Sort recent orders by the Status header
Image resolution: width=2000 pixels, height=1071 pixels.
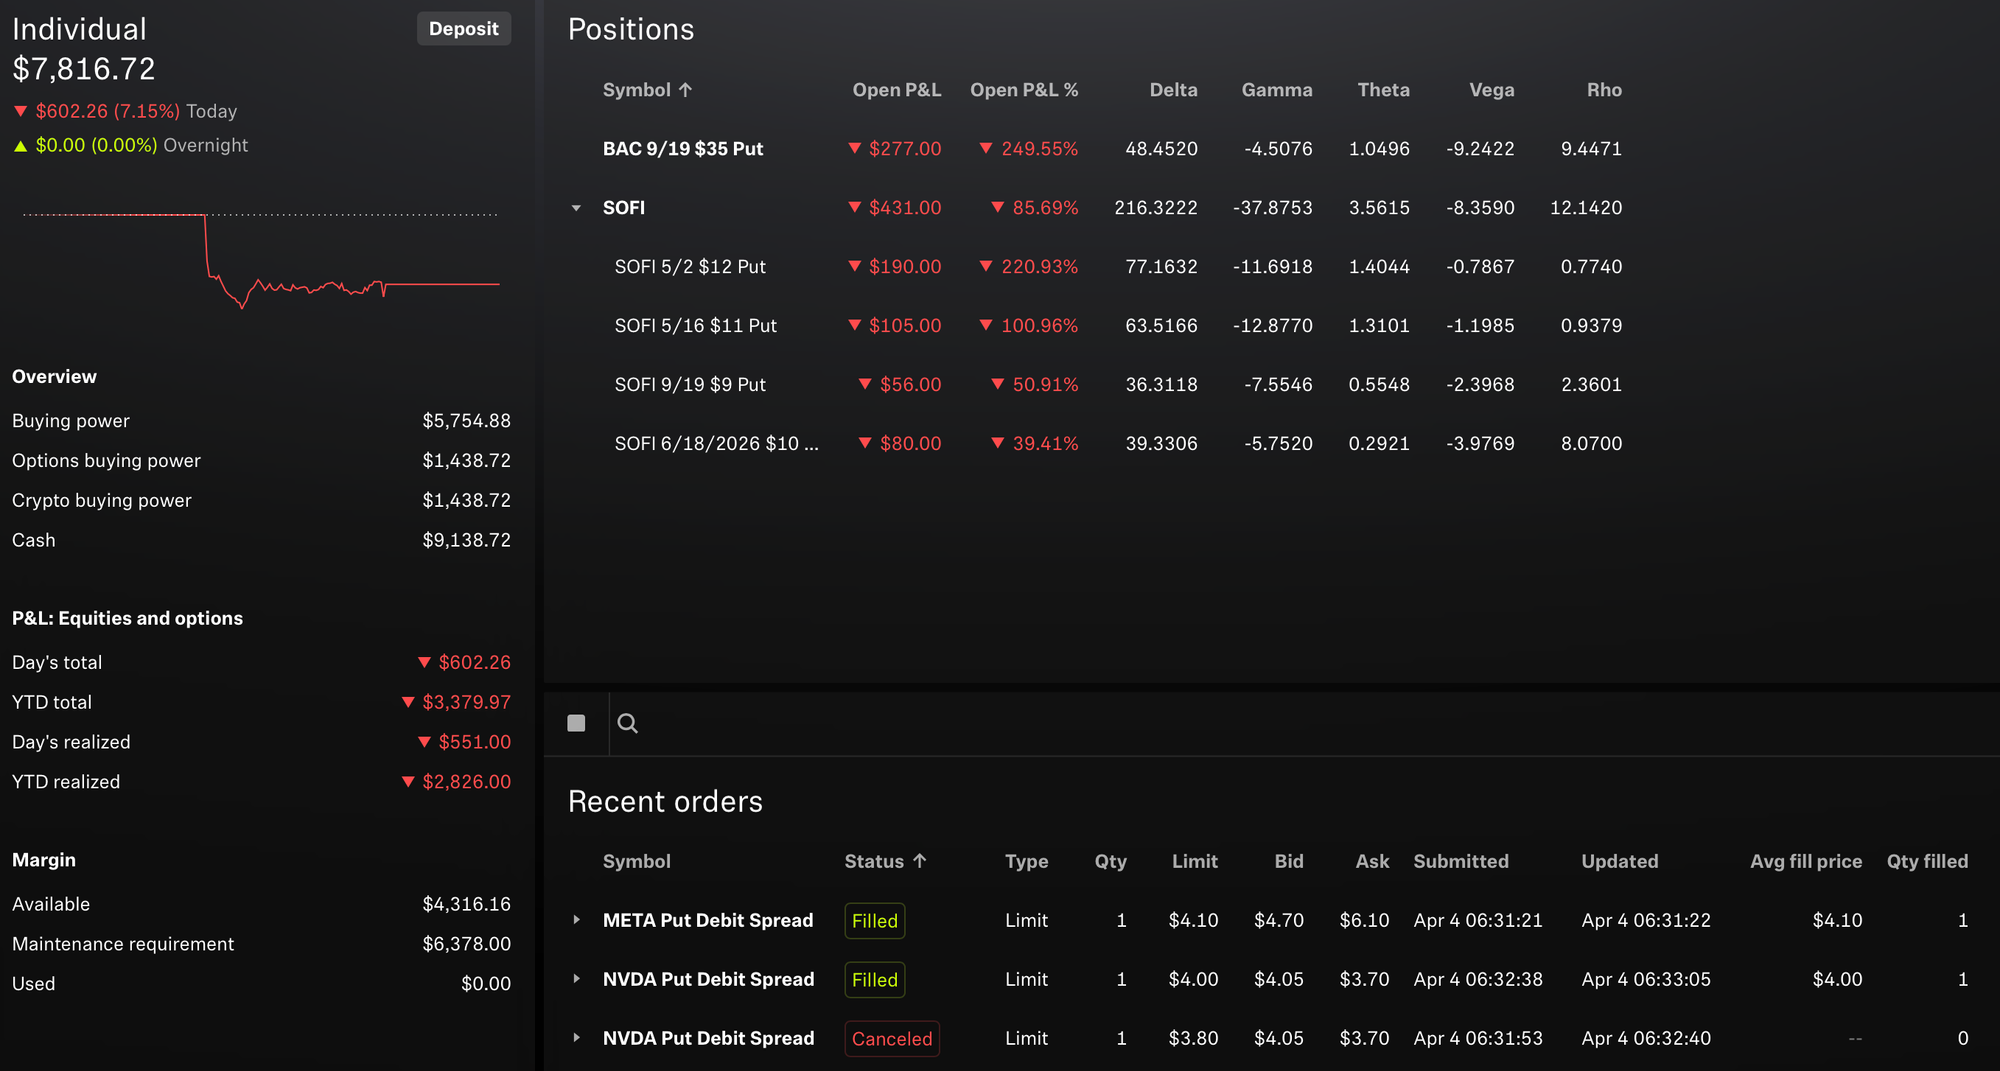[x=885, y=861]
